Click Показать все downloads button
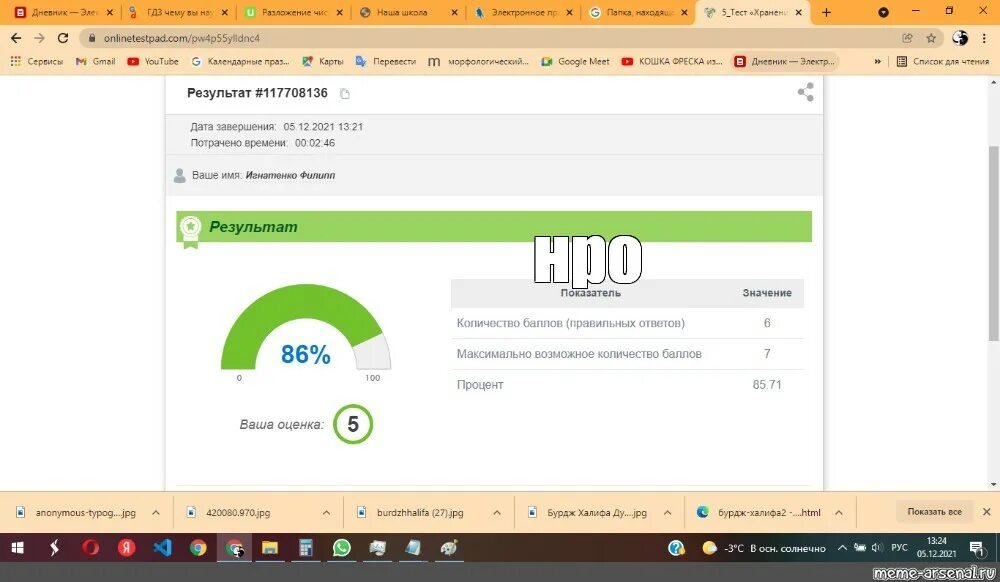 pos(934,512)
